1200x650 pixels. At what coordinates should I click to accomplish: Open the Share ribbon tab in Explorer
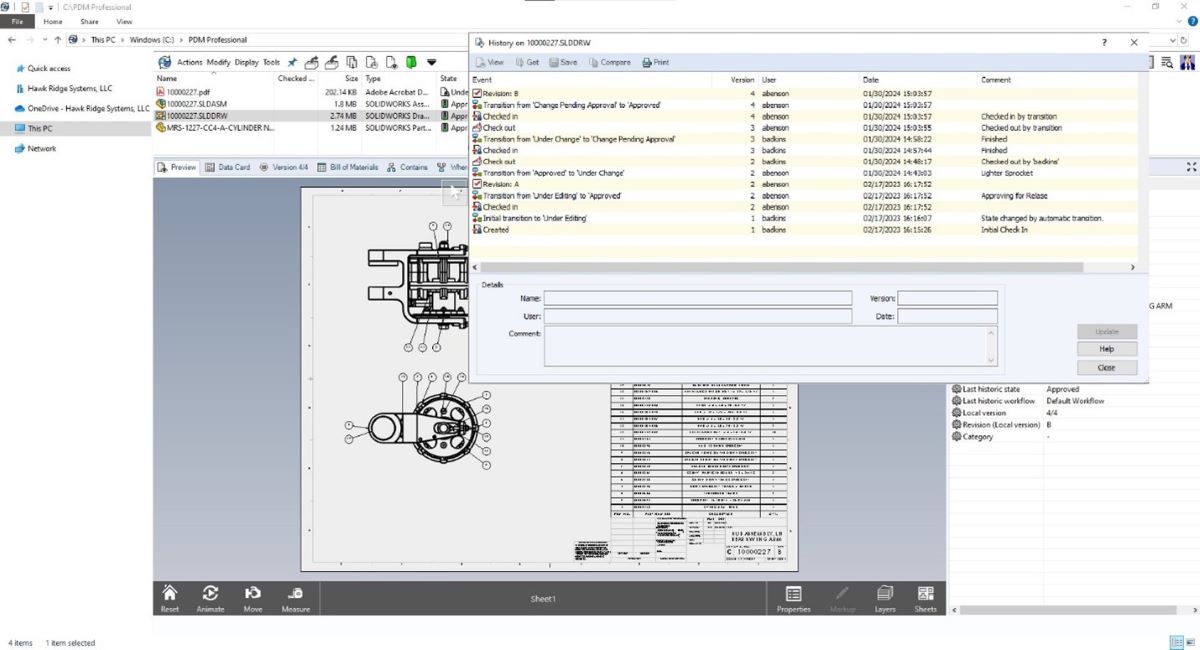[x=89, y=21]
